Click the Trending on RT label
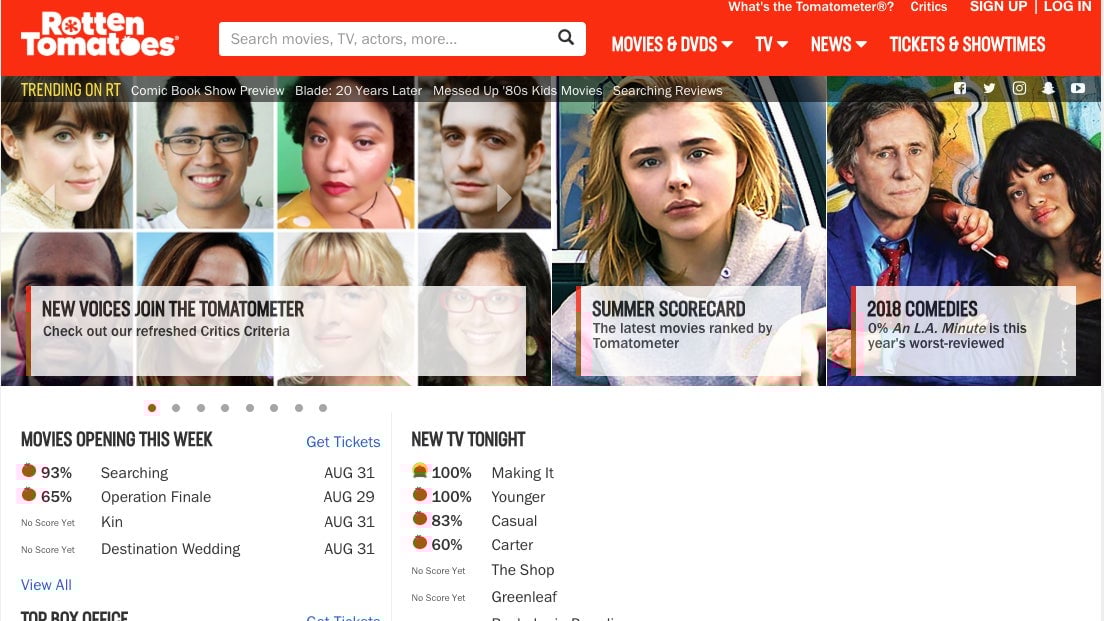This screenshot has width=1104, height=621. [x=70, y=90]
